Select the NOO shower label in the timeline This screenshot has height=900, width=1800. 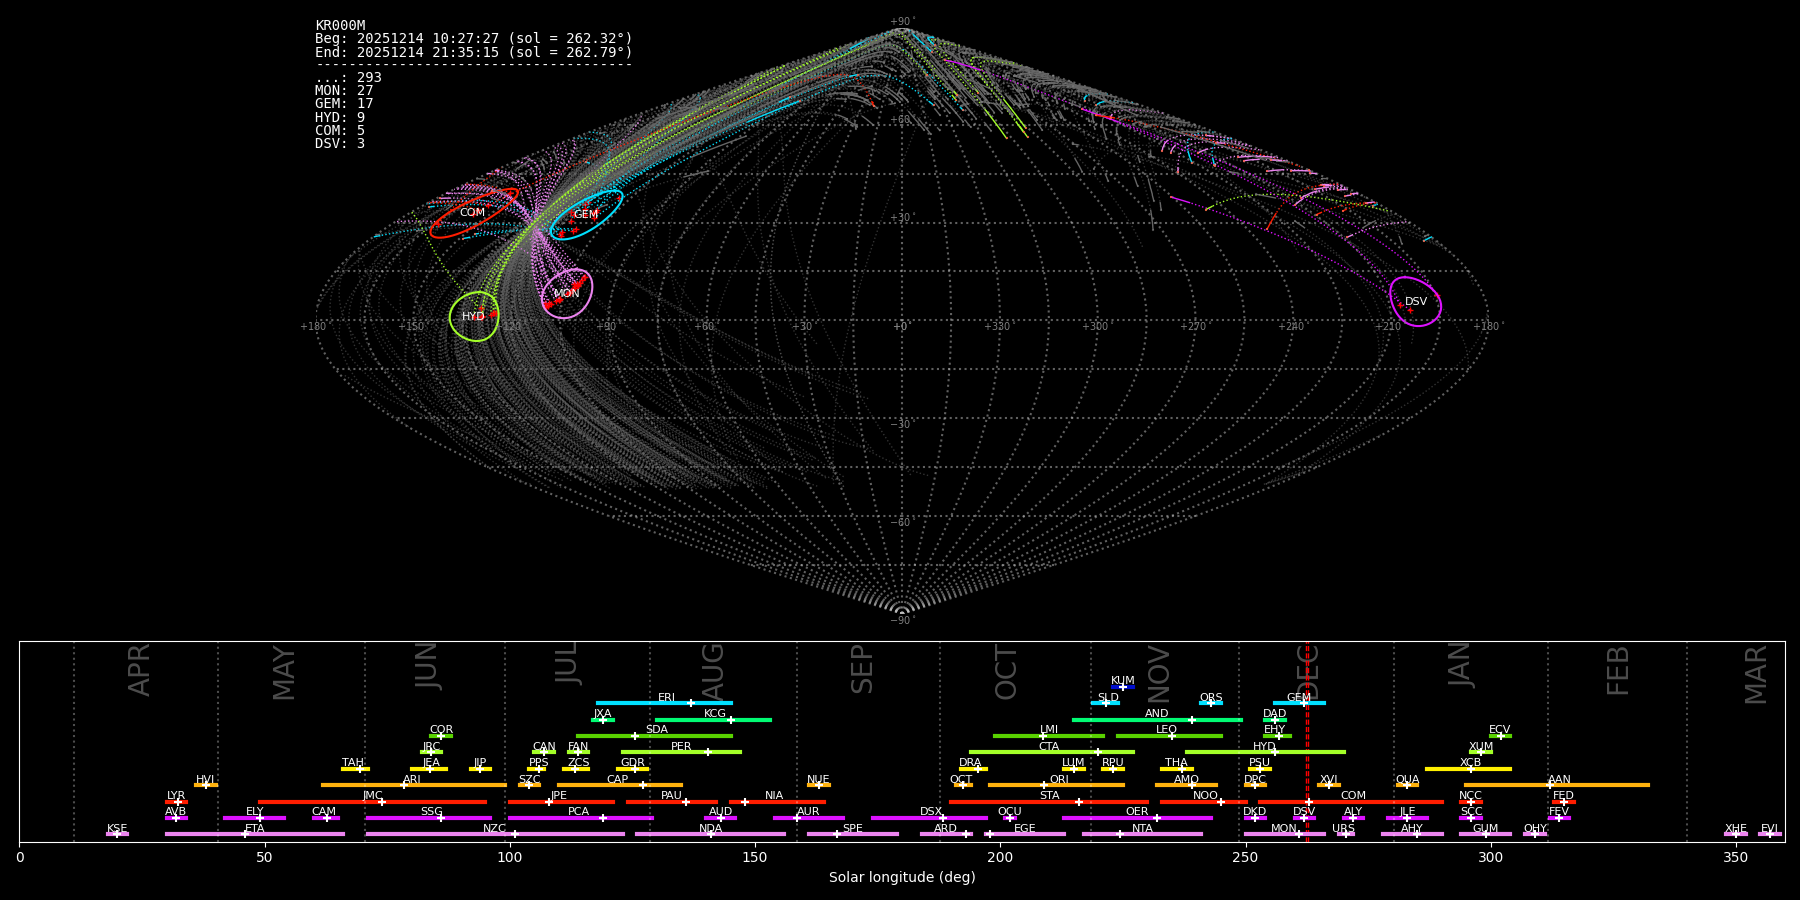click(x=1205, y=796)
